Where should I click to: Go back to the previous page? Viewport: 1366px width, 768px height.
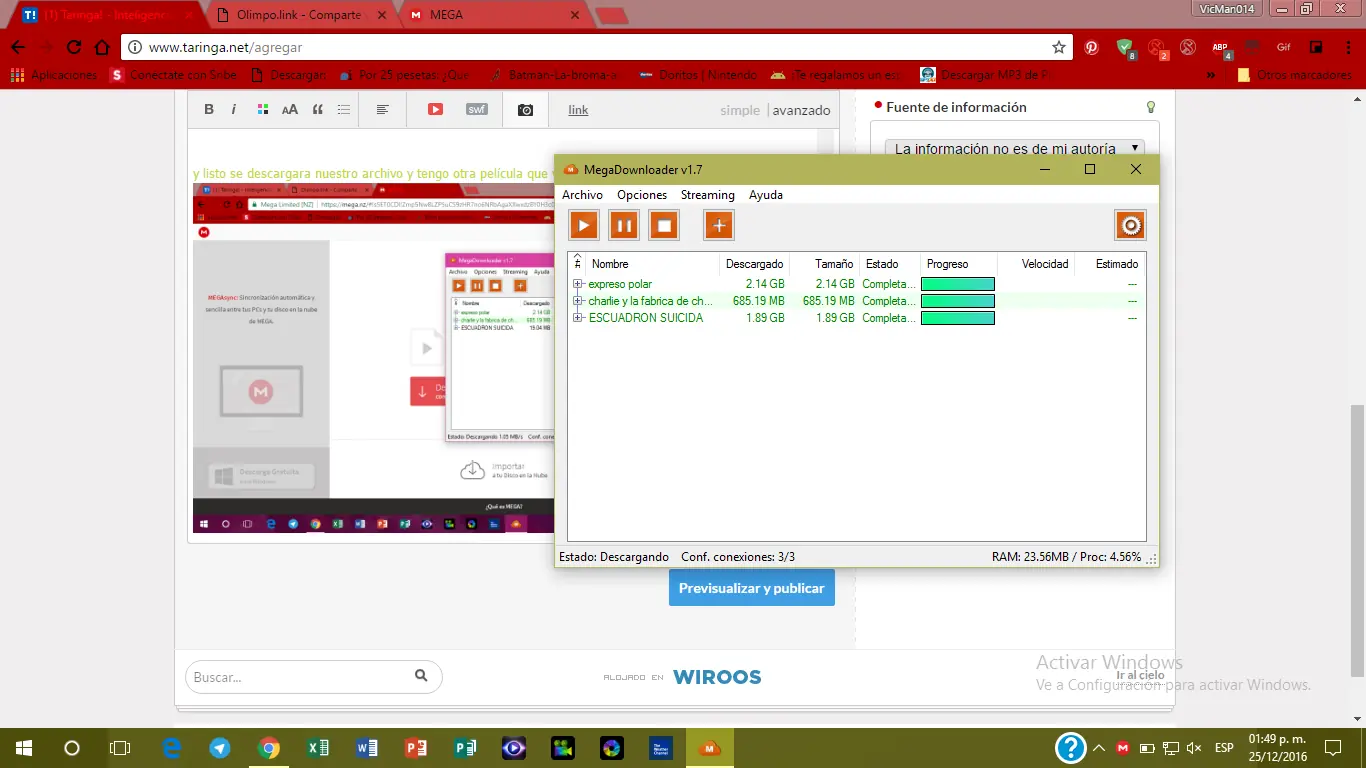point(18,47)
